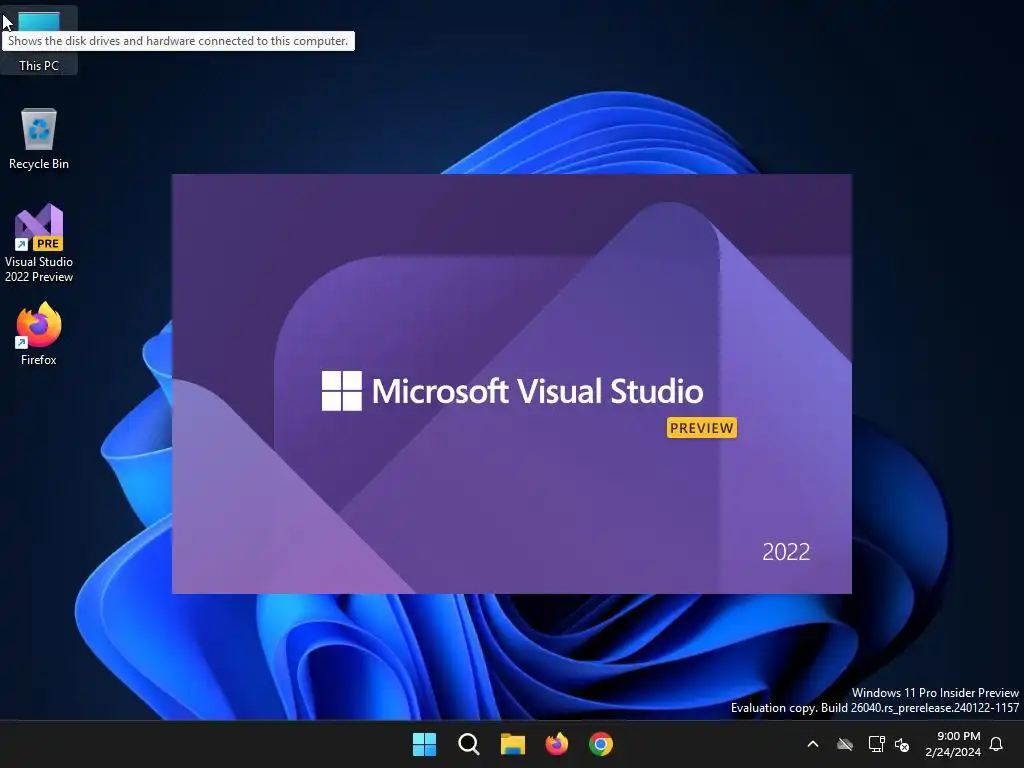The height and width of the screenshot is (768, 1024).
Task: Click the muted volume tray icon
Action: (902, 744)
